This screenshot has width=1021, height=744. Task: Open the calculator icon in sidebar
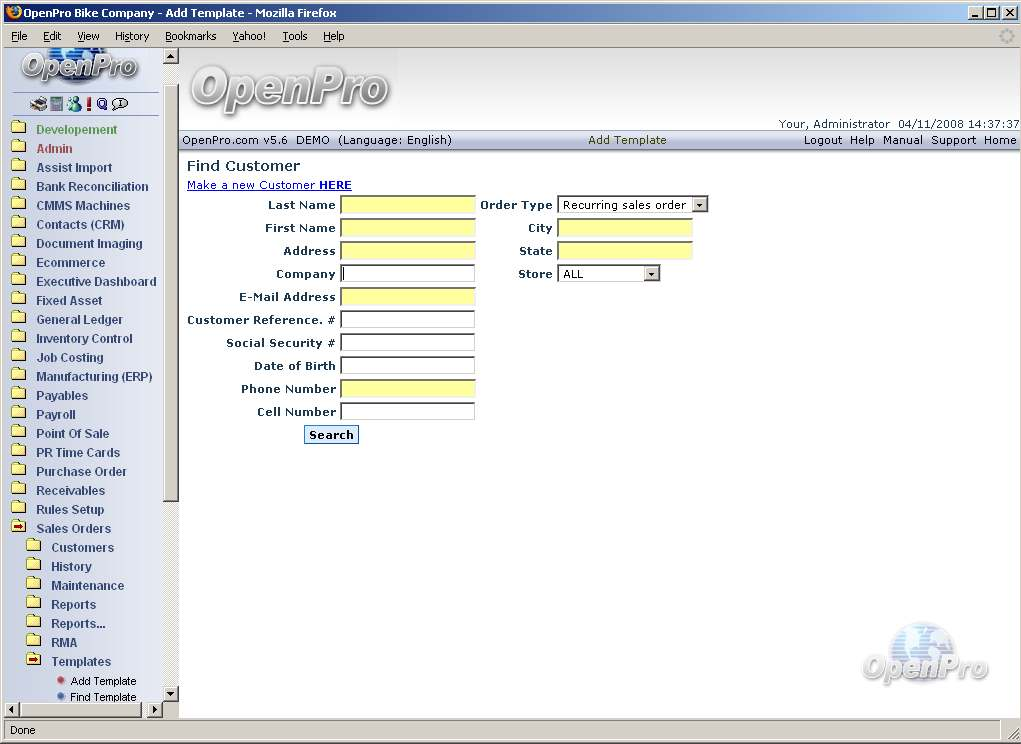tap(57, 104)
